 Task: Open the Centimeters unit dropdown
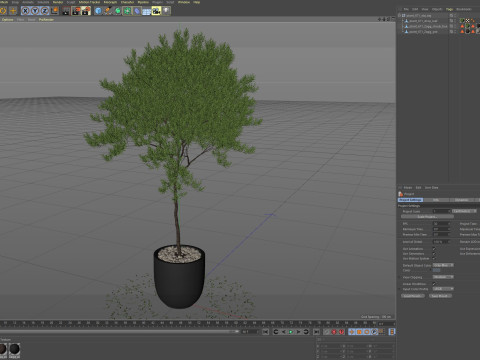[x=464, y=211]
